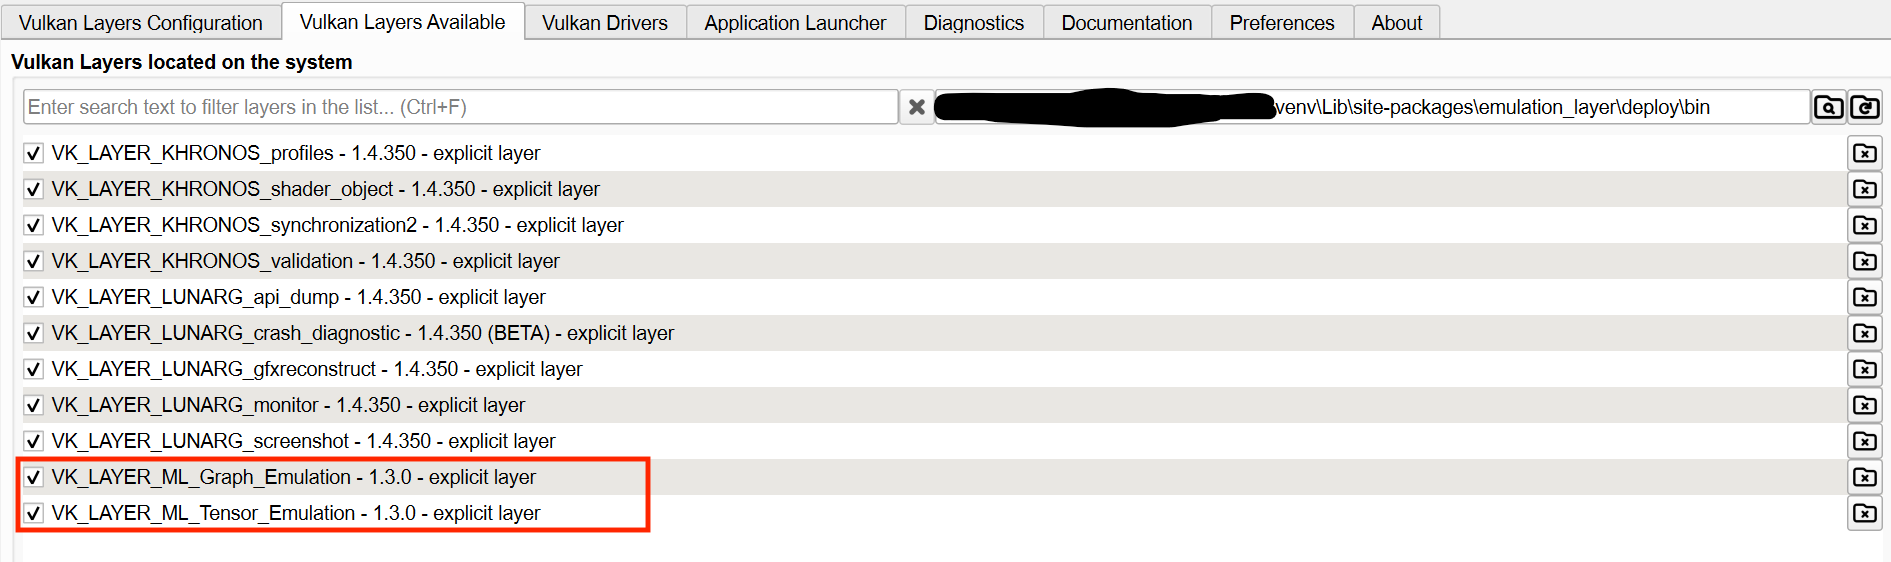Go to Application Launcher tab
The height and width of the screenshot is (562, 1891).
(796, 22)
